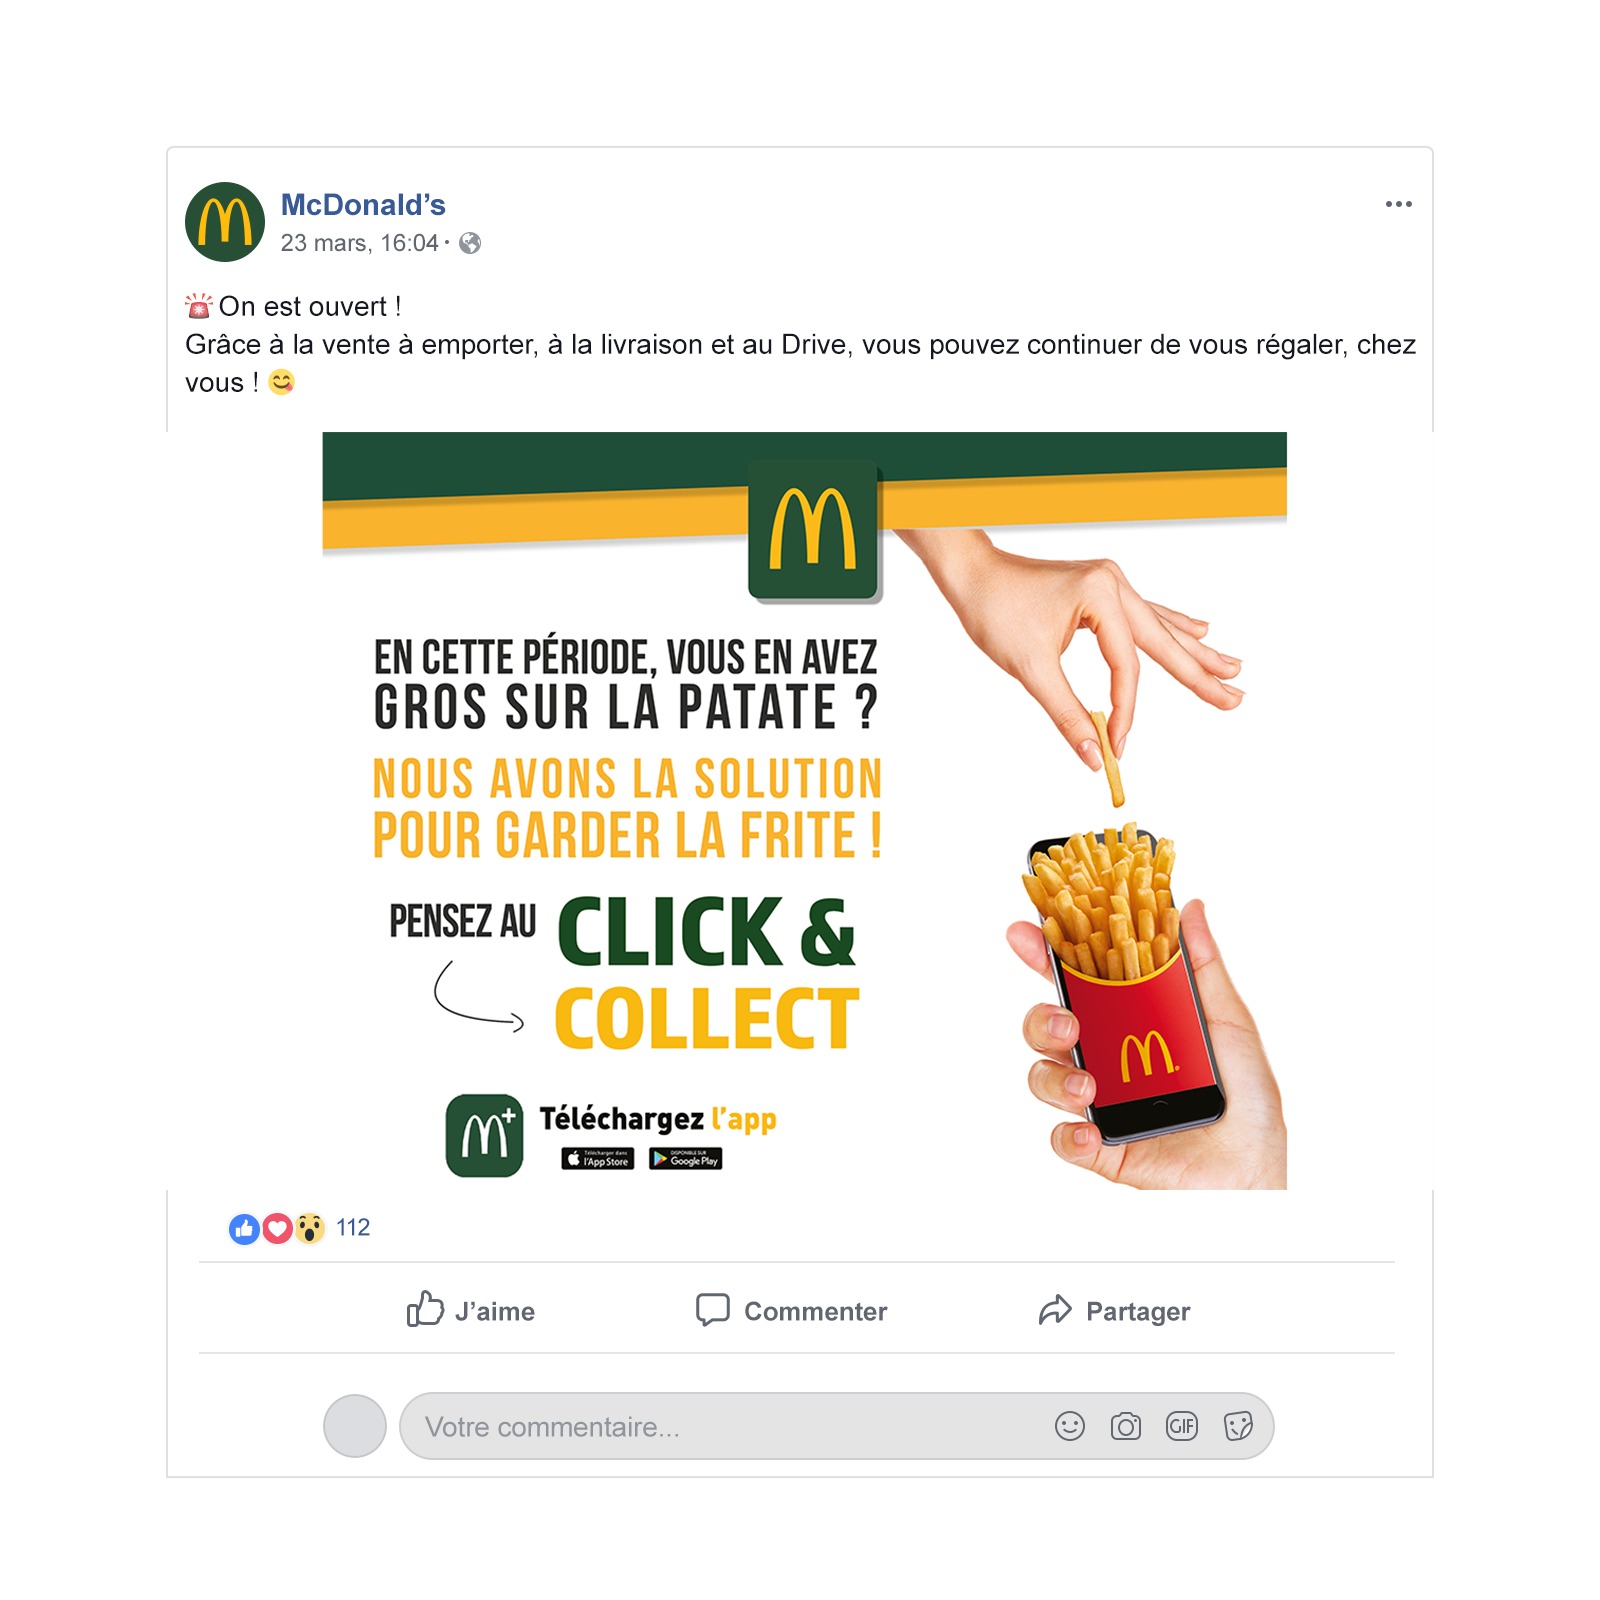1600x1600 pixels.
Task: Click the wow face reaction icon
Action: click(x=310, y=1228)
